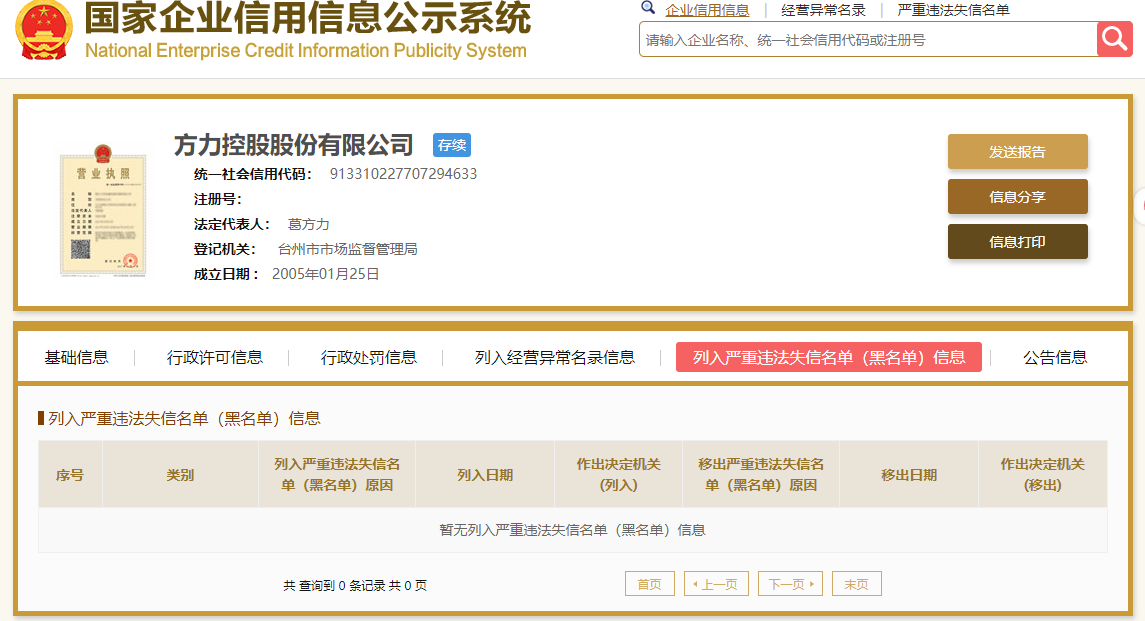Click the 共查询到 0 条记录 summary text

[355, 585]
